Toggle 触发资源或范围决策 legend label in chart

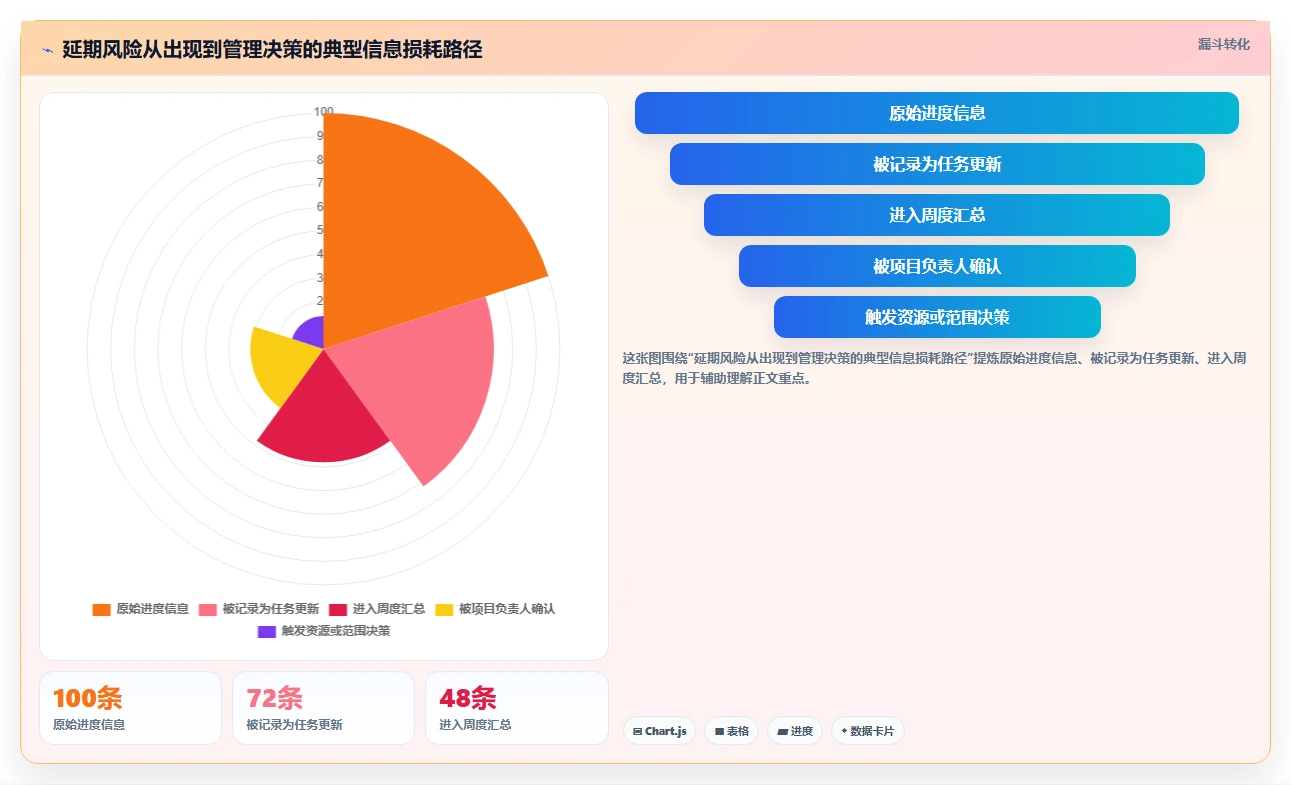point(335,631)
